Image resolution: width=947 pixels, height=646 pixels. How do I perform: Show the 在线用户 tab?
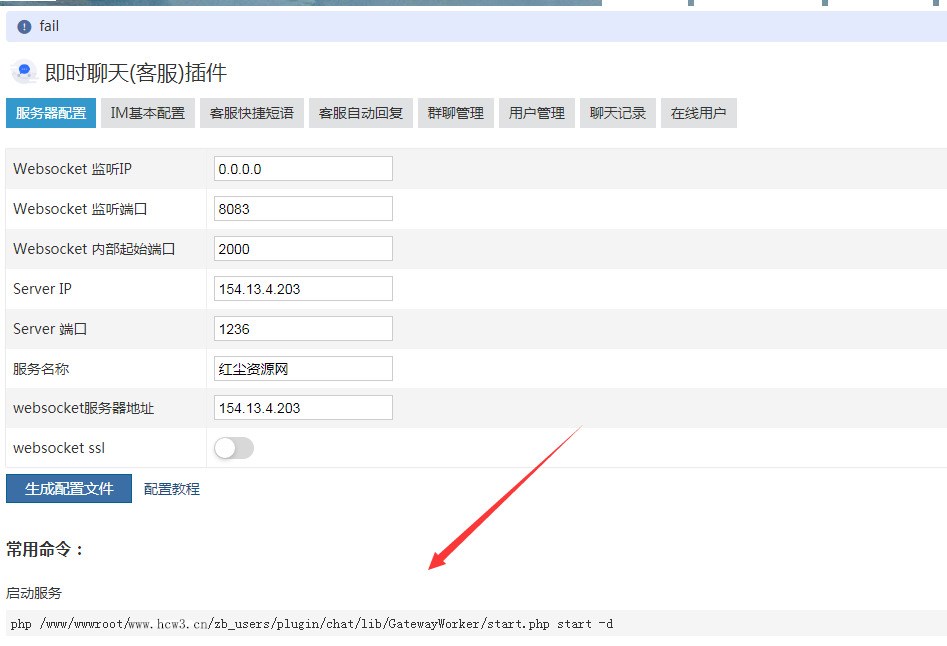pyautogui.click(x=699, y=113)
